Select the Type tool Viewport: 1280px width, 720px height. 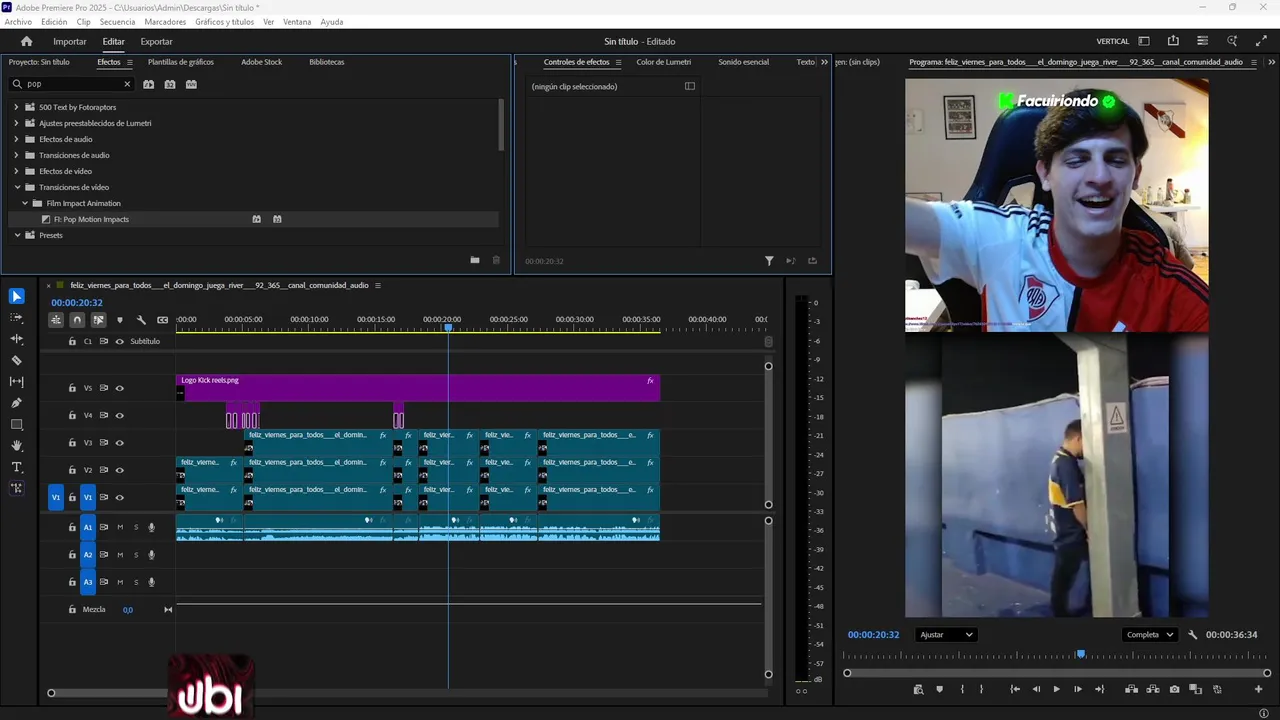coord(16,467)
